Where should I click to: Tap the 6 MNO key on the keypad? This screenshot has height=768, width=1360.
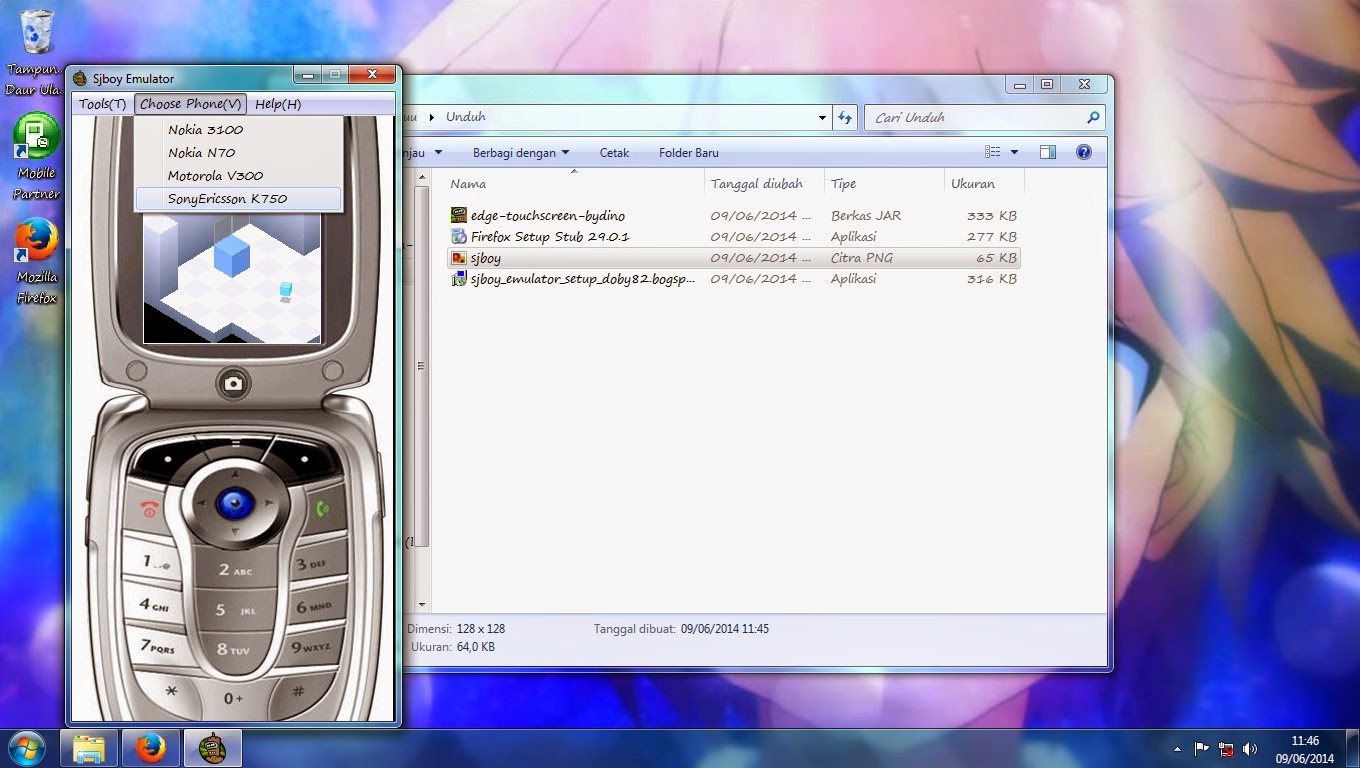pyautogui.click(x=311, y=606)
